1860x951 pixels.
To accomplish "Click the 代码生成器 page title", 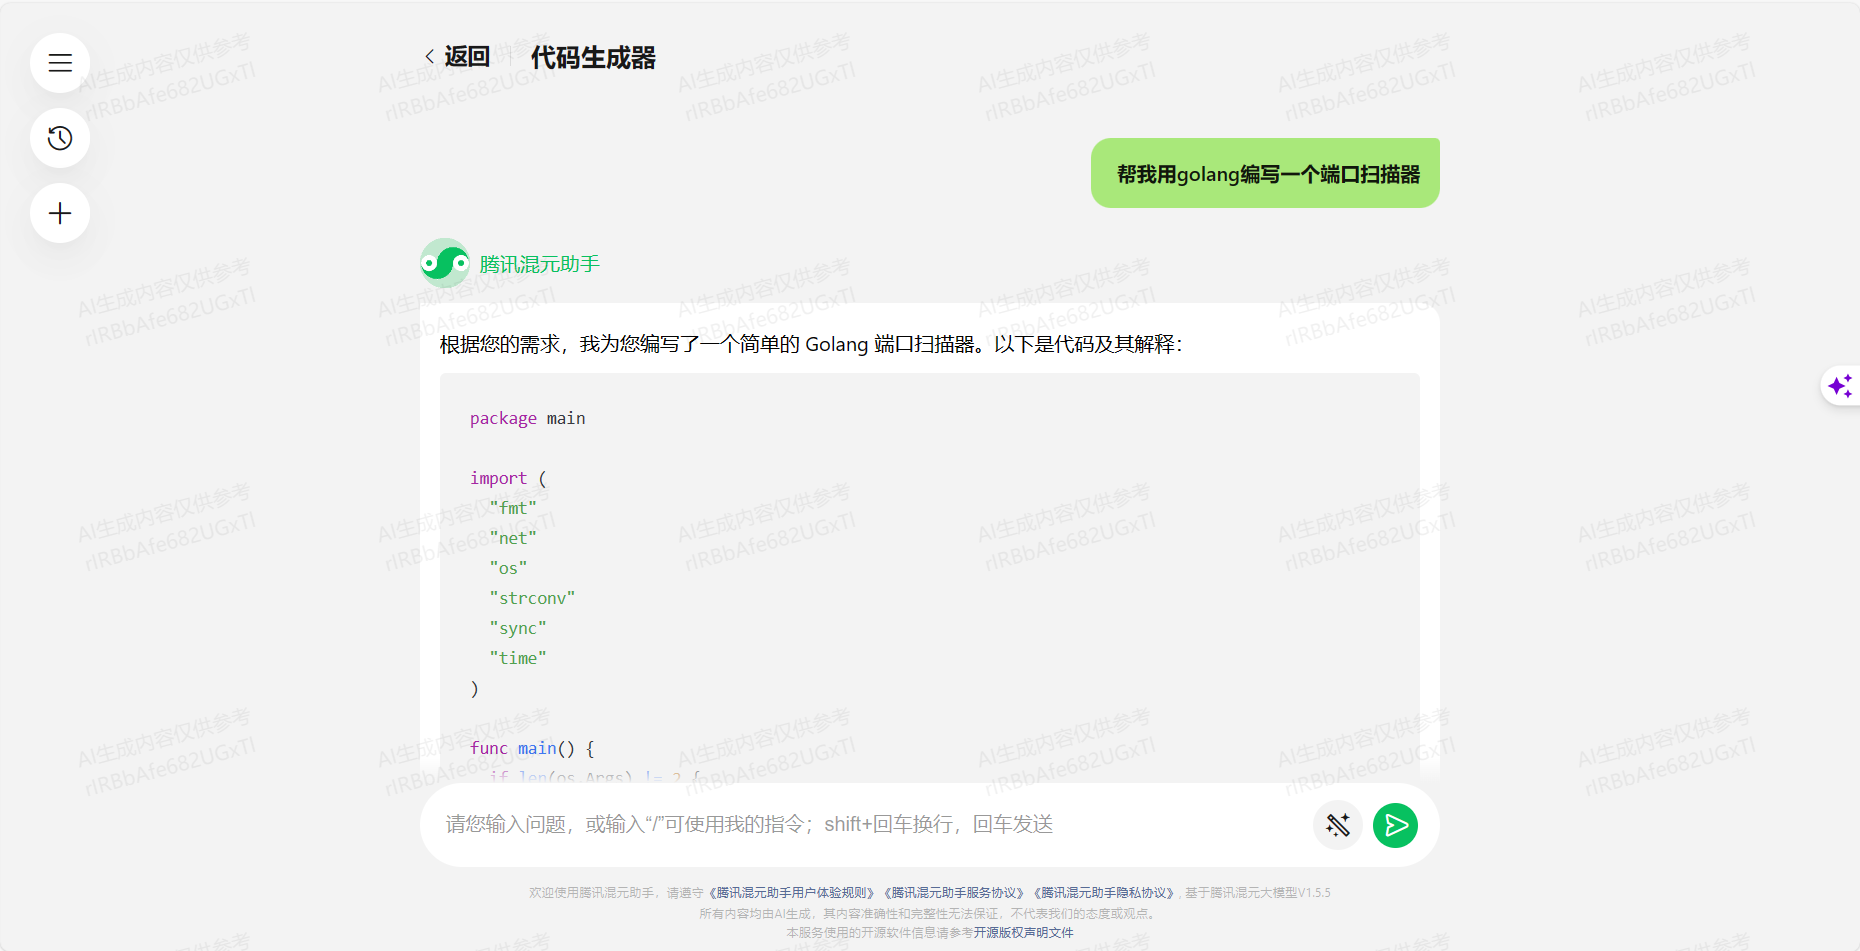I will click(593, 57).
